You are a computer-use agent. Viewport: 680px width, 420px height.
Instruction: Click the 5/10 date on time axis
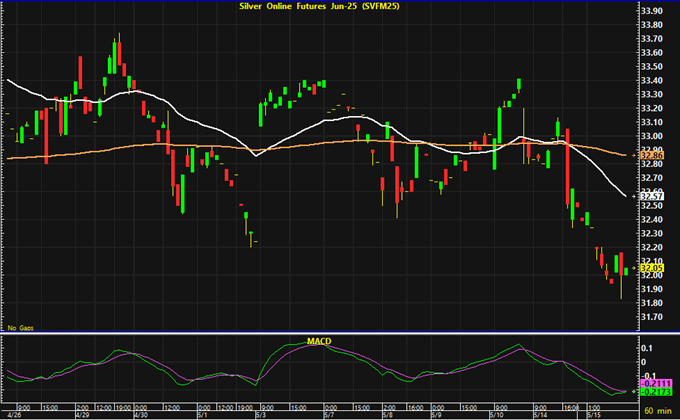[x=497, y=414]
